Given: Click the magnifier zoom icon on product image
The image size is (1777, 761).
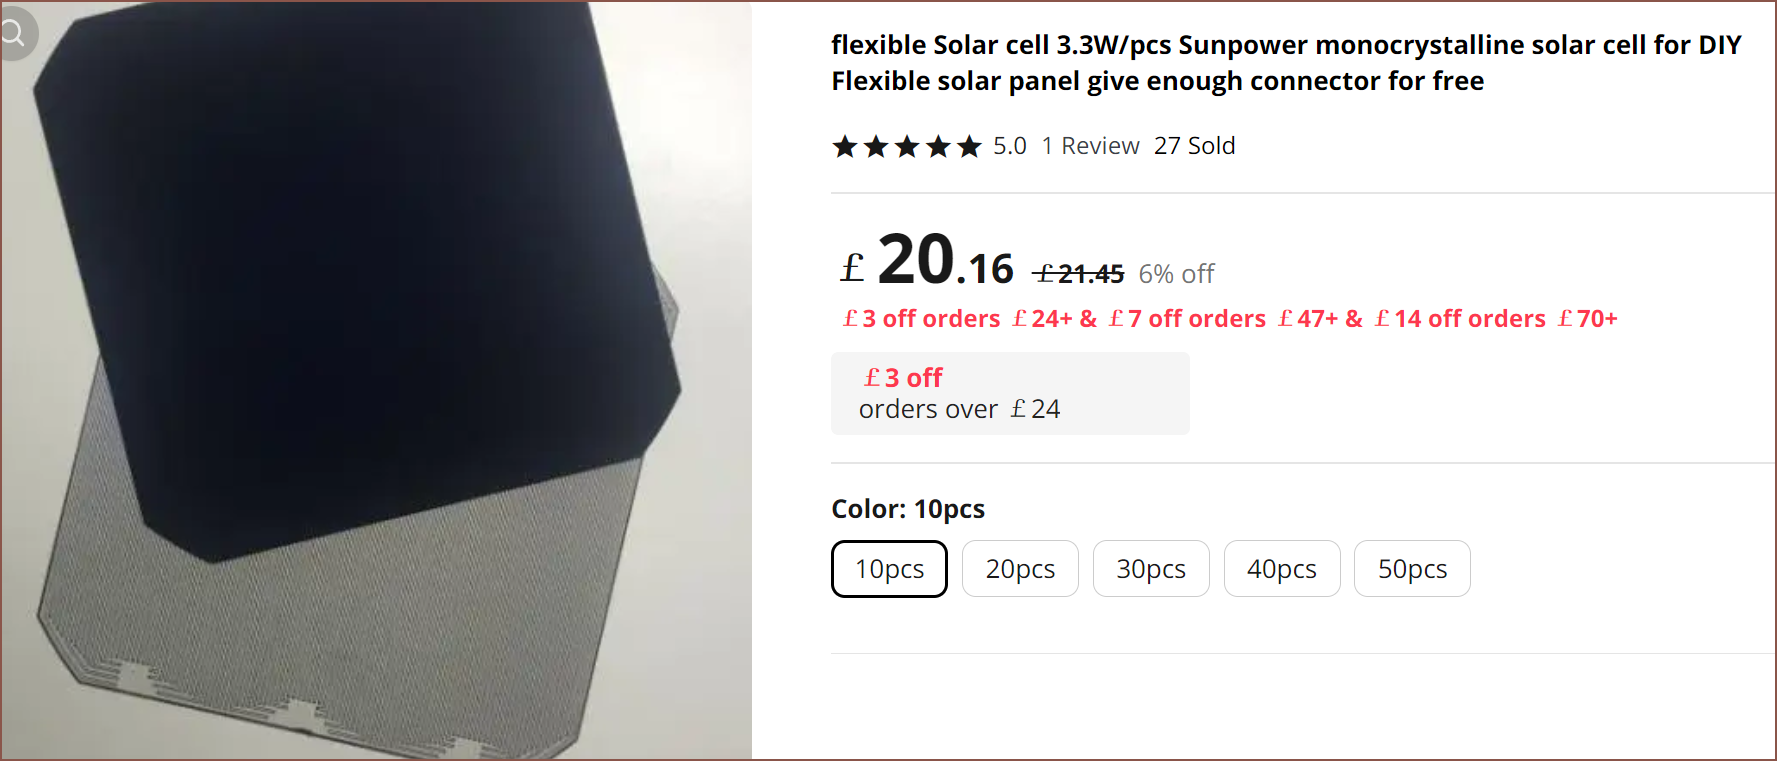Looking at the screenshot, I should click(x=14, y=33).
